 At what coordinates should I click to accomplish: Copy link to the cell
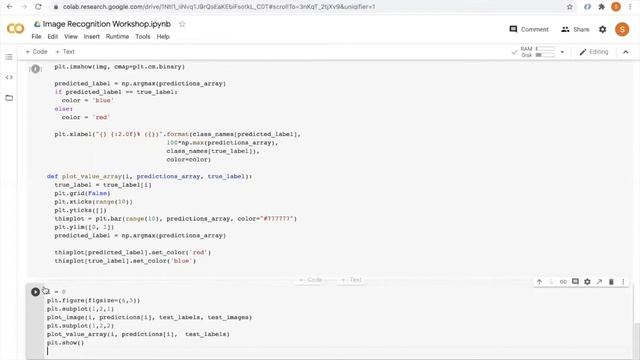tap(563, 282)
